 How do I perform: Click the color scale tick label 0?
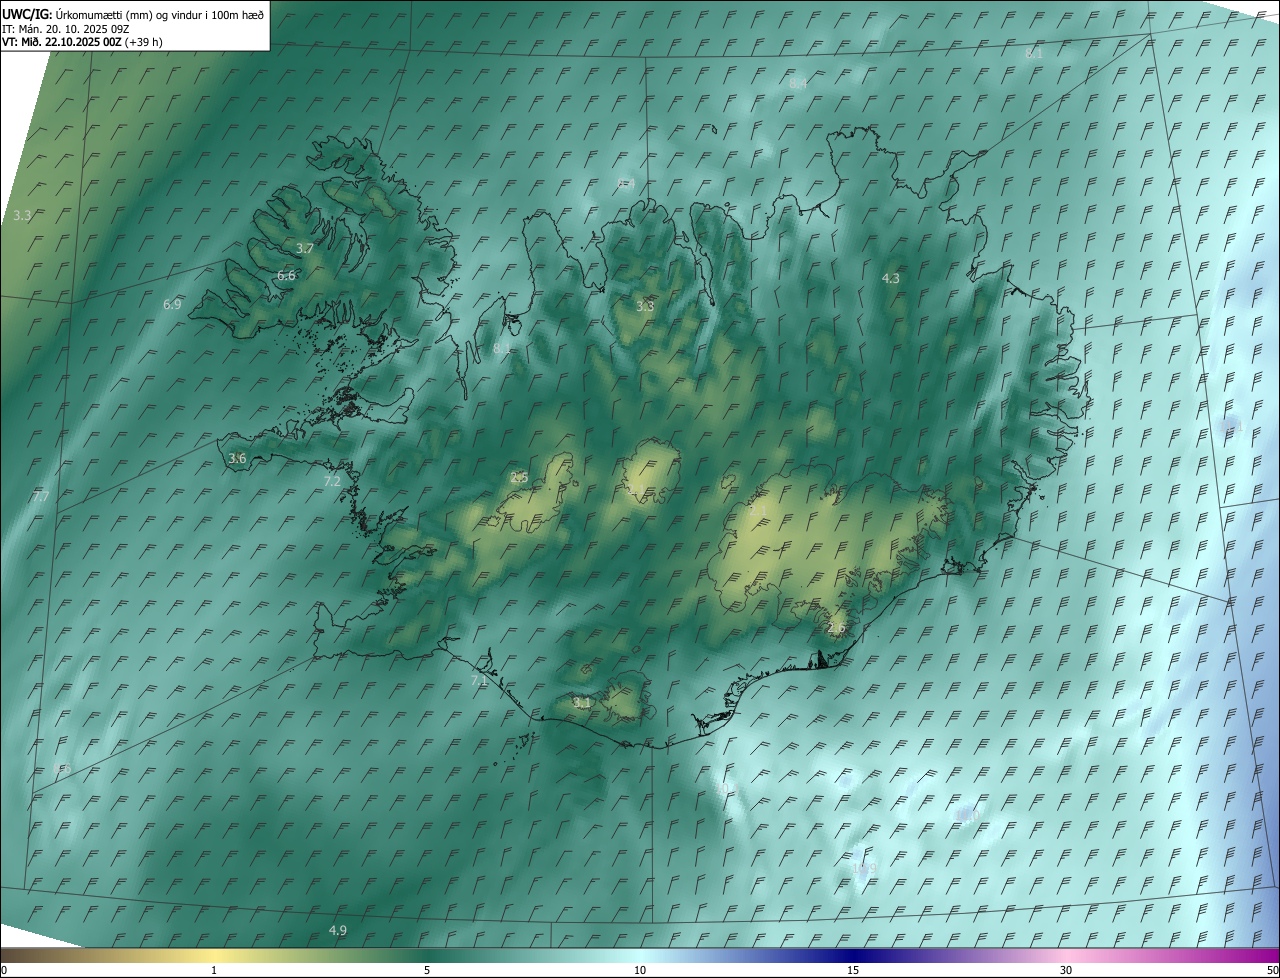click(4, 970)
